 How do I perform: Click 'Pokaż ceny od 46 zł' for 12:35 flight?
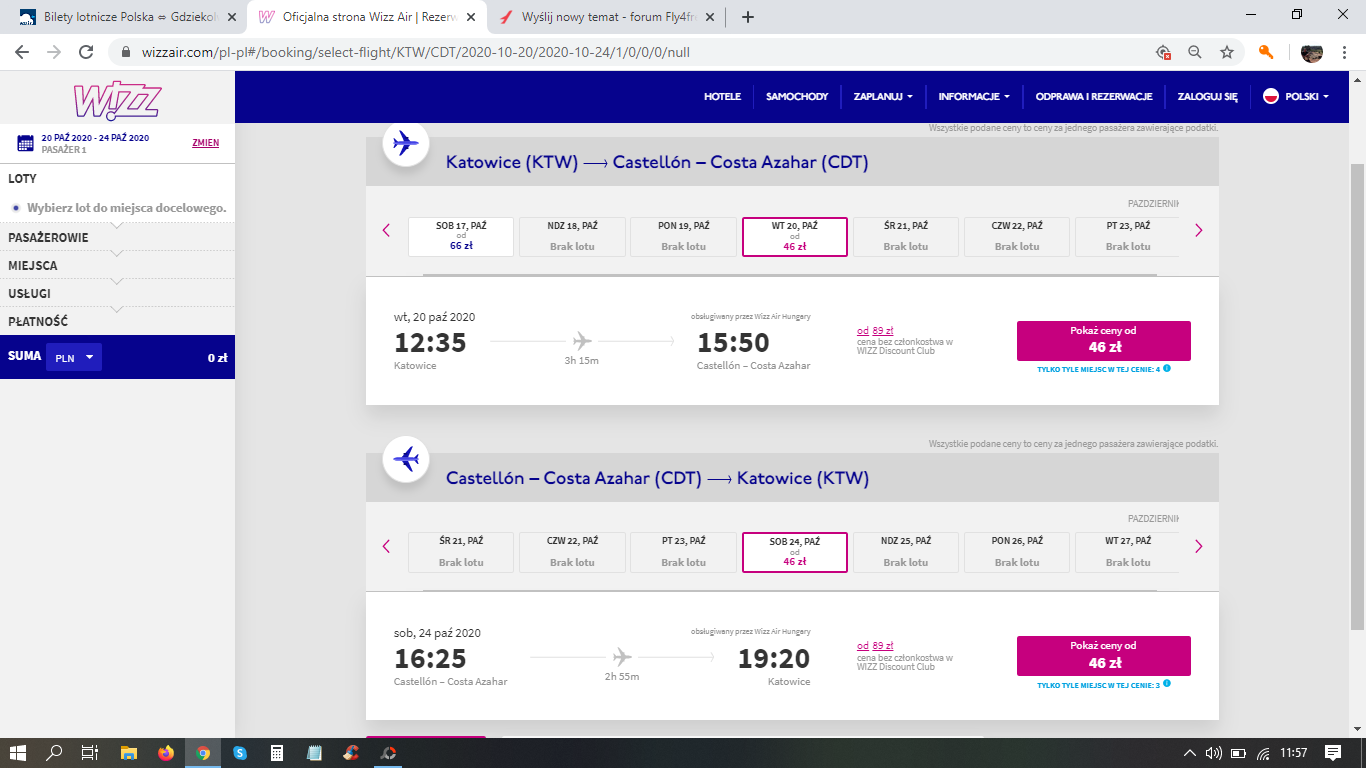click(1104, 340)
